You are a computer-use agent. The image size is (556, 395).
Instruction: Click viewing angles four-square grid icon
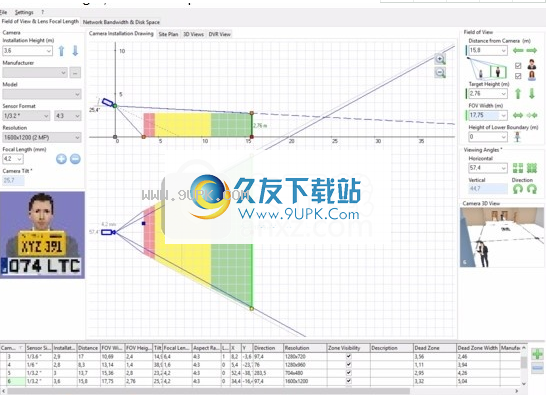[x=518, y=168]
